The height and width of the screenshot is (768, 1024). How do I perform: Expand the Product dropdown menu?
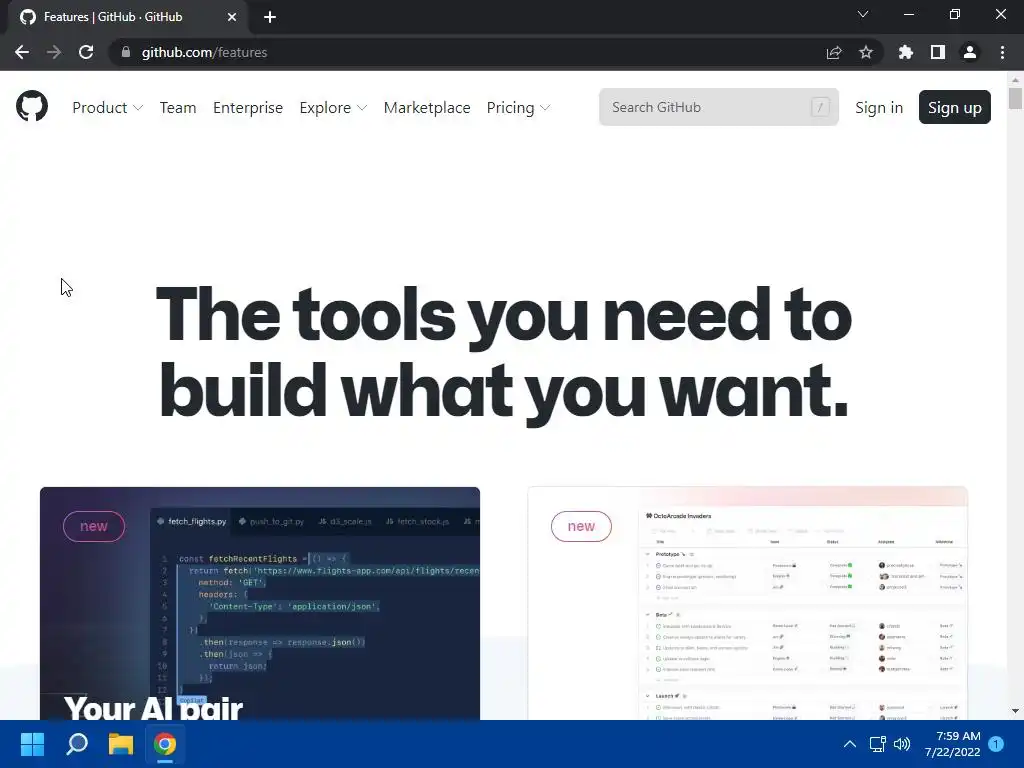[x=108, y=108]
